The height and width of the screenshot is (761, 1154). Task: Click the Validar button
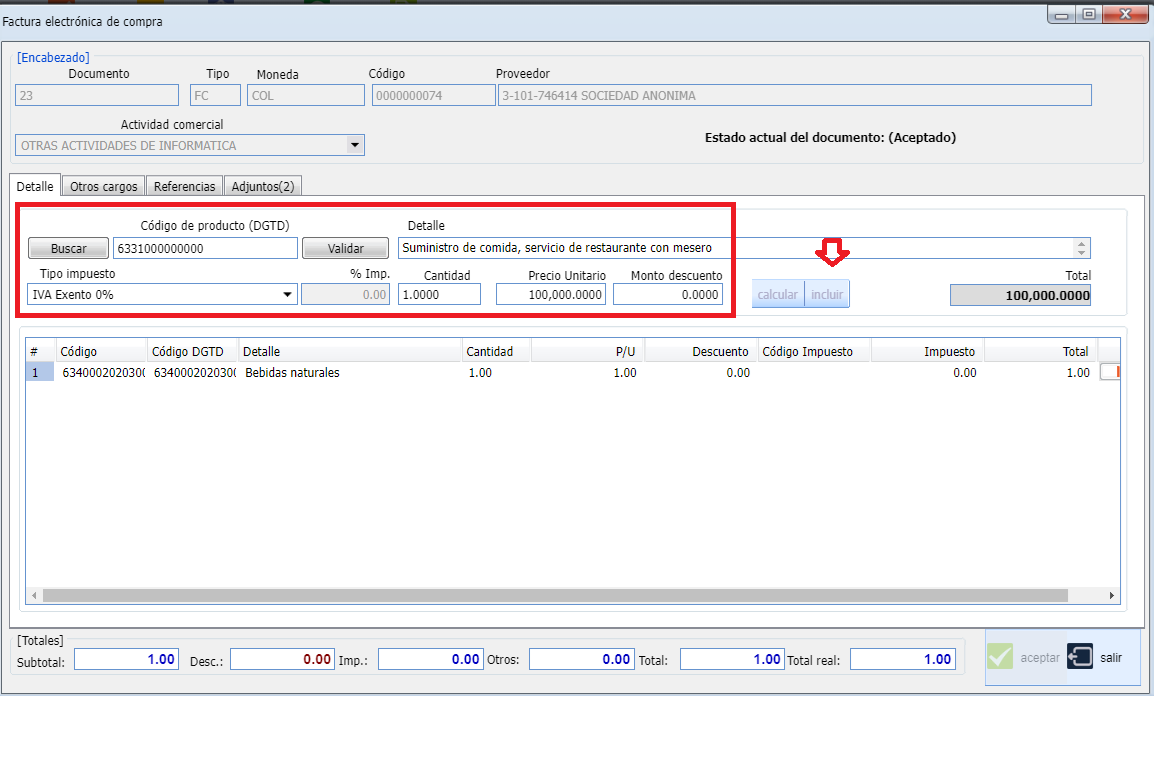coord(345,248)
